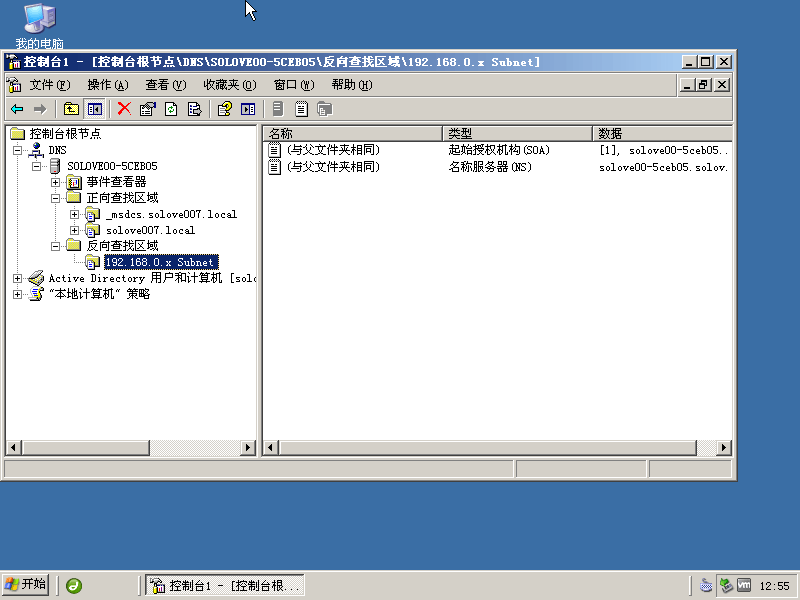Click the back arrow in toolbar
Viewport: 800px width, 600px height.
coord(17,109)
